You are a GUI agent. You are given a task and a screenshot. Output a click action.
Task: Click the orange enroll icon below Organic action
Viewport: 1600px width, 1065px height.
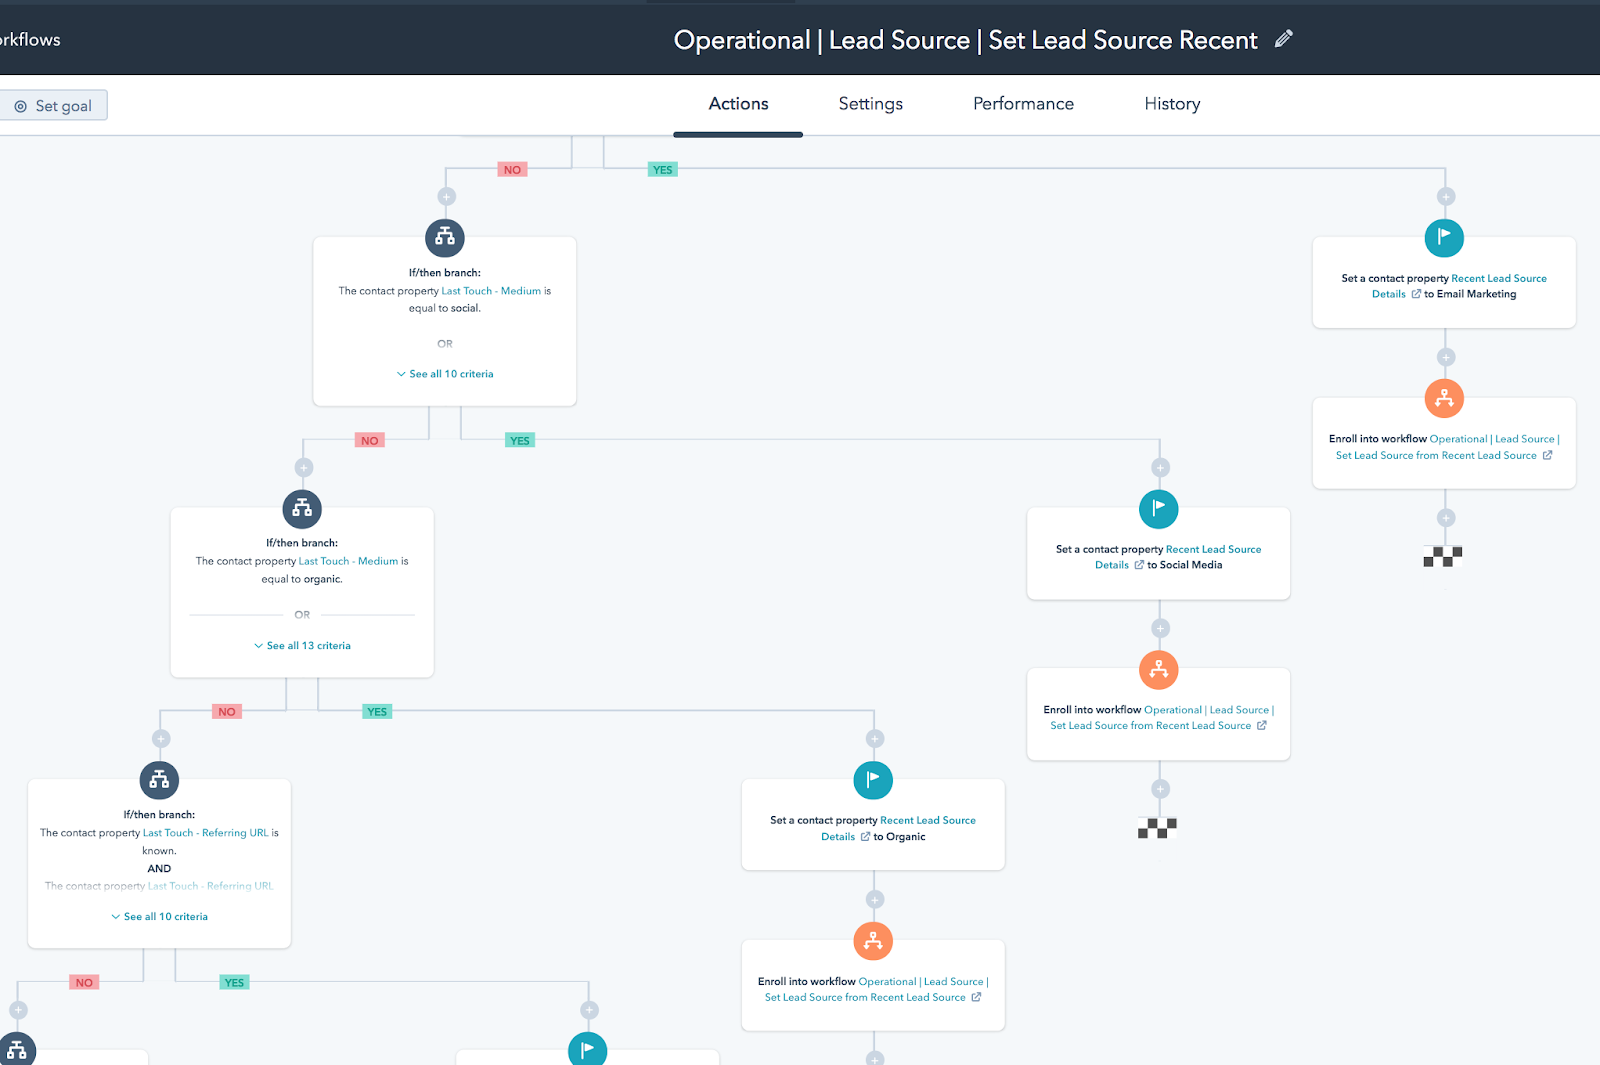[x=873, y=941]
